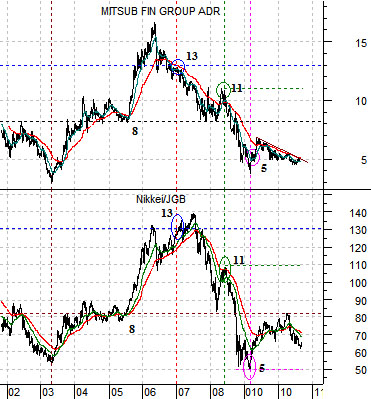This screenshot has width=371, height=399.
Task: Click the 130 value on Nikkei/JGB axis
Action: (357, 230)
